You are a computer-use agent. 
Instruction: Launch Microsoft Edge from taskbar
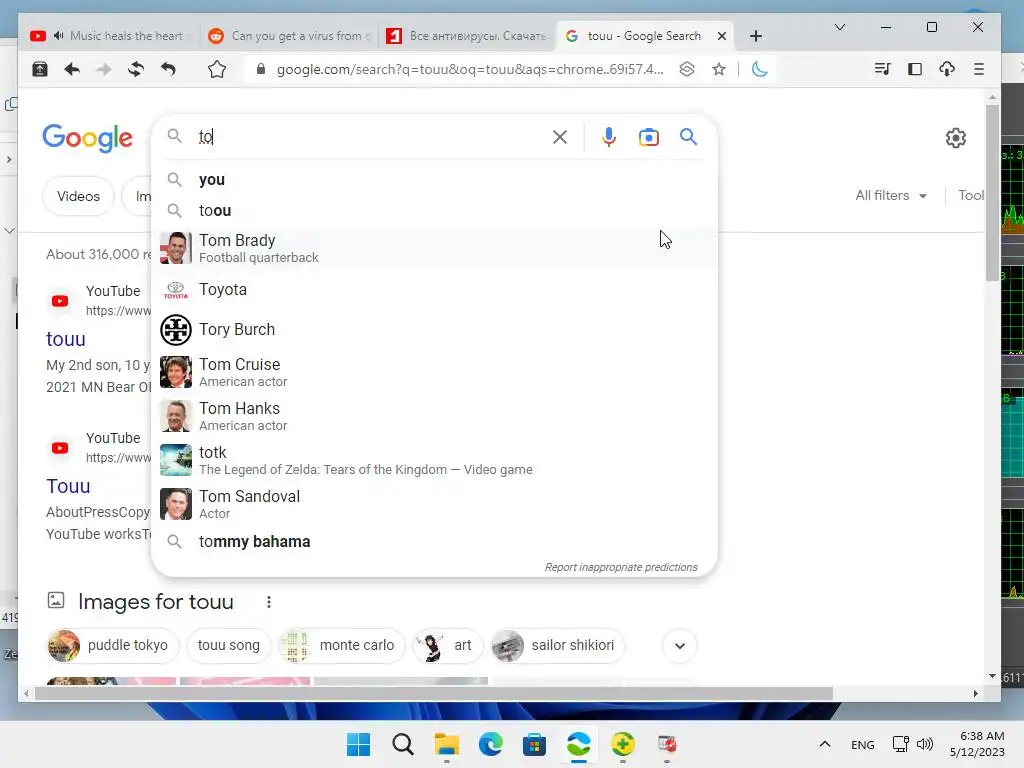tap(490, 744)
